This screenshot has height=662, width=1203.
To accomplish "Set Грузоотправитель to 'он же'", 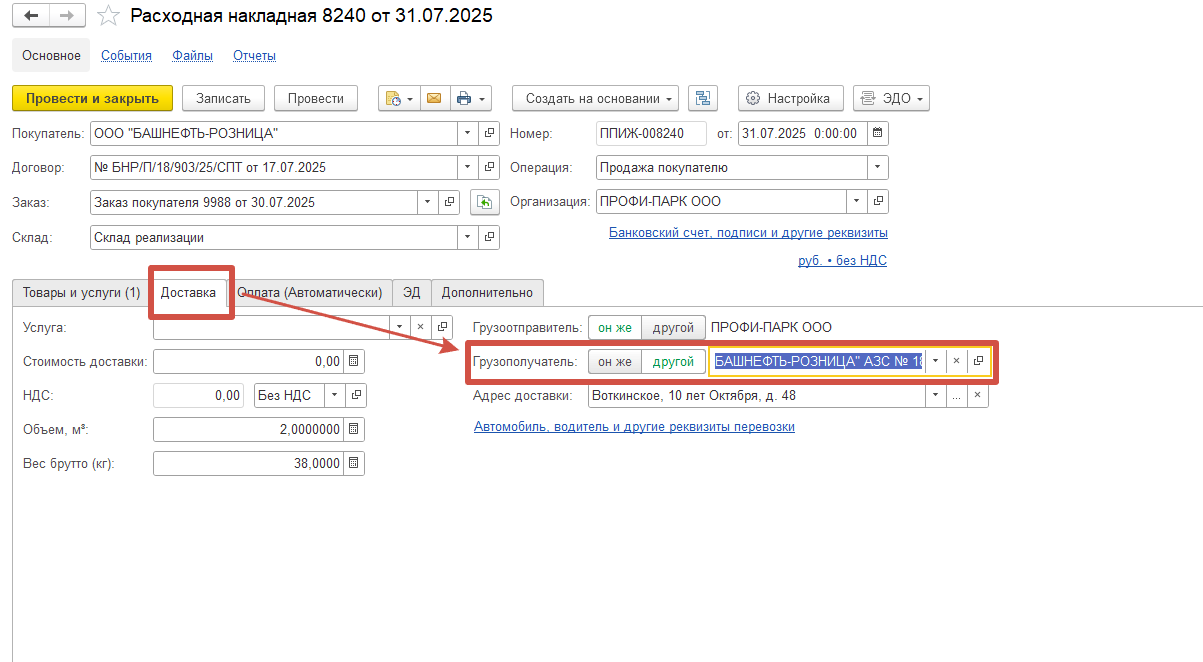I will (614, 327).
